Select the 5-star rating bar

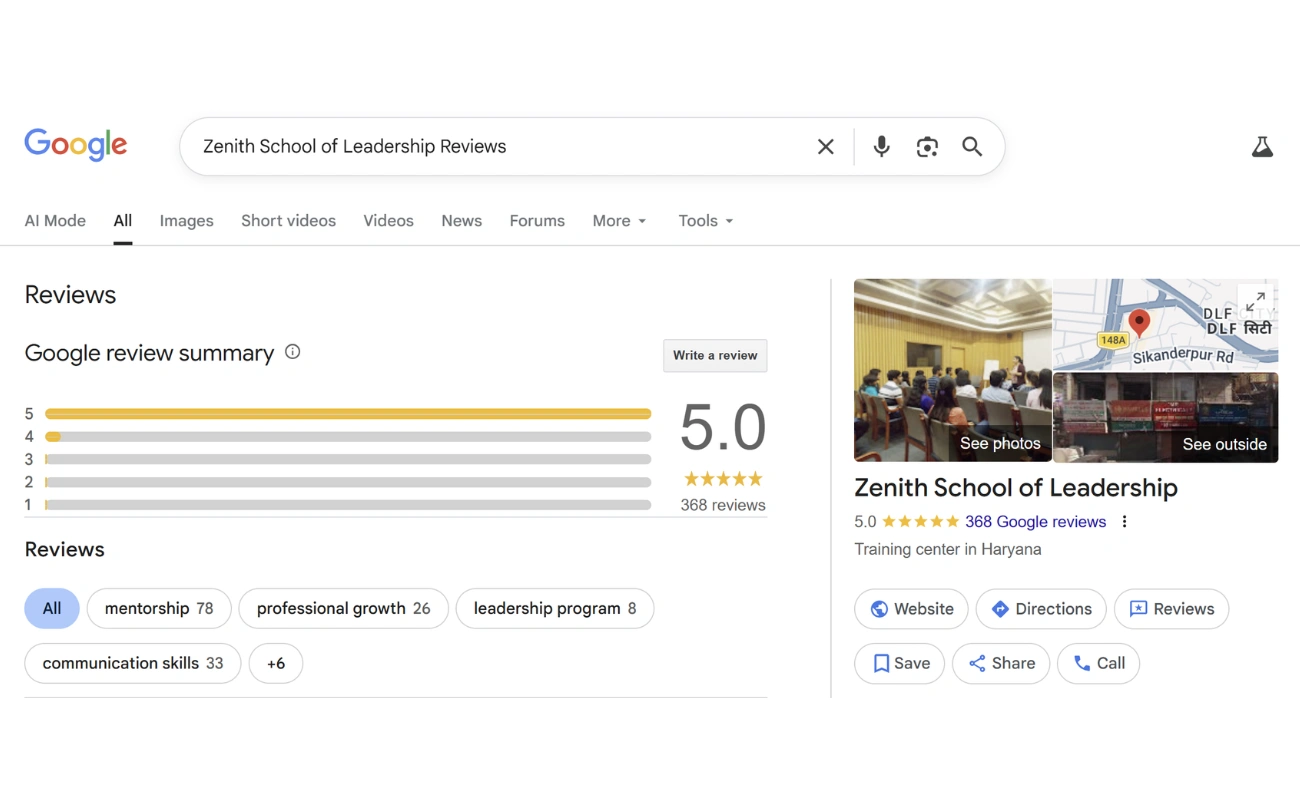pyautogui.click(x=348, y=414)
